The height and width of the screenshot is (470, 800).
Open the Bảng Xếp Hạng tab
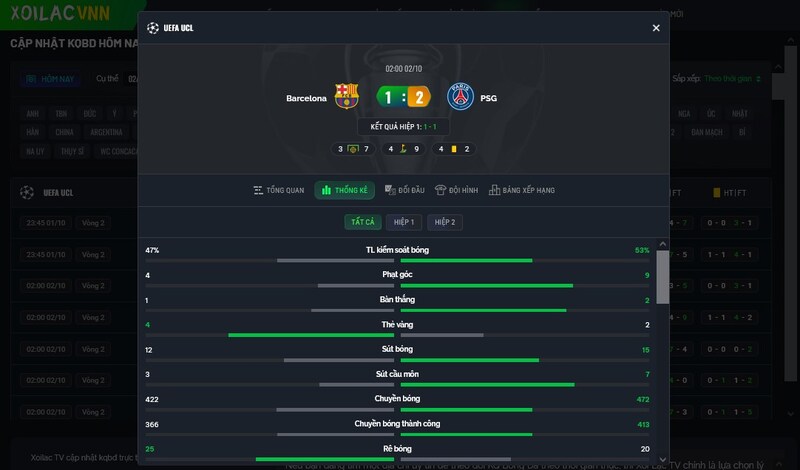521,190
